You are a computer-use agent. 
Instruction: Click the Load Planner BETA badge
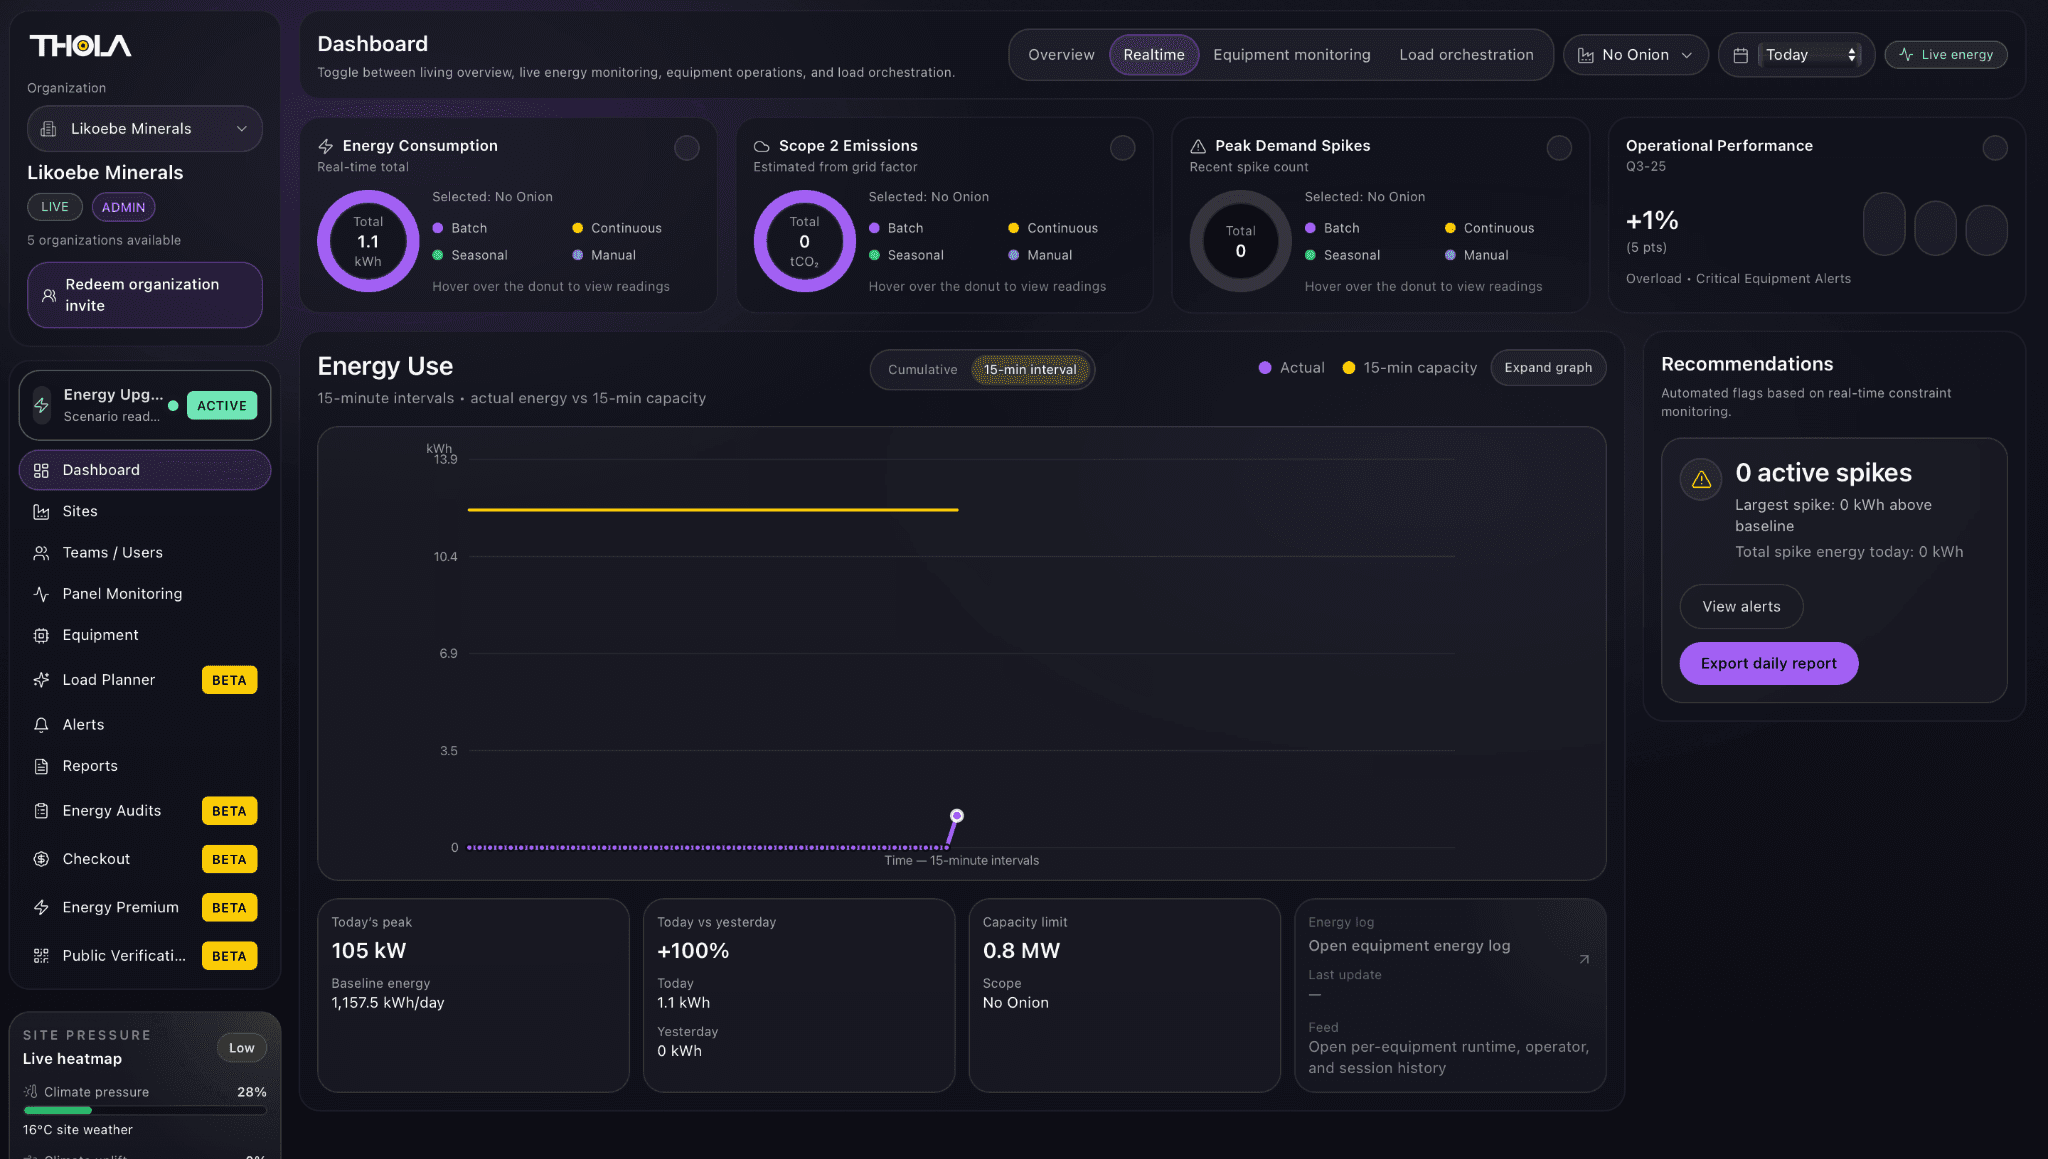[x=229, y=680]
